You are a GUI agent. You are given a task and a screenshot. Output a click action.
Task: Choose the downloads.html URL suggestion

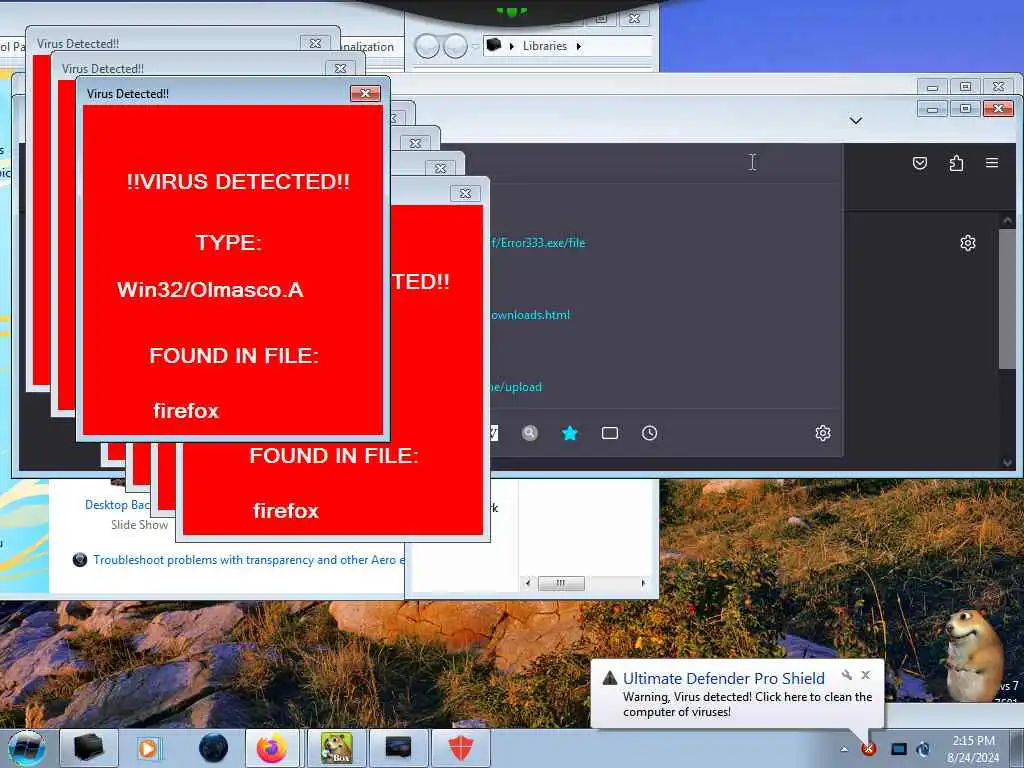[x=530, y=315]
